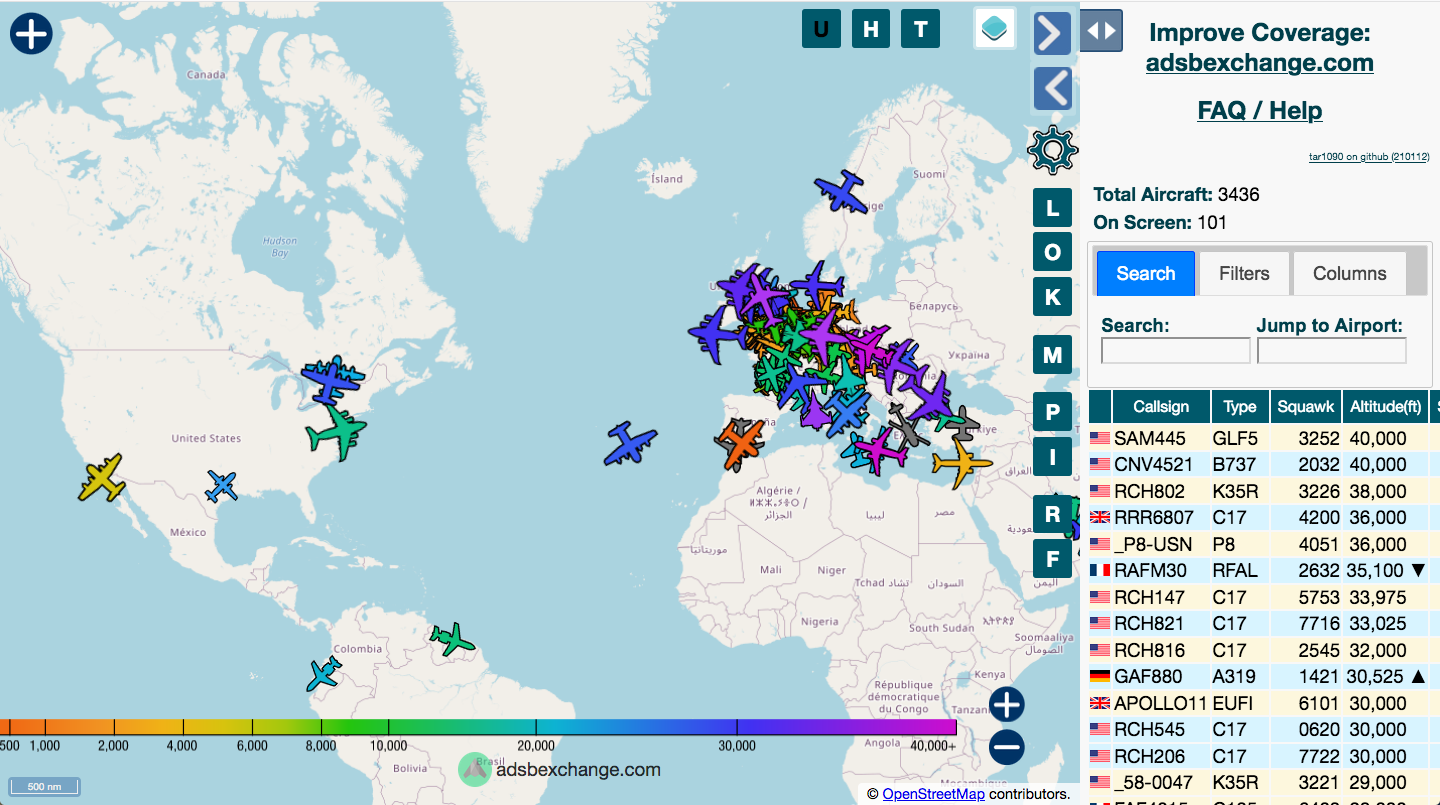Viewport: 1440px width, 805px height.
Task: Switch to the Columns tab
Action: coord(1350,273)
